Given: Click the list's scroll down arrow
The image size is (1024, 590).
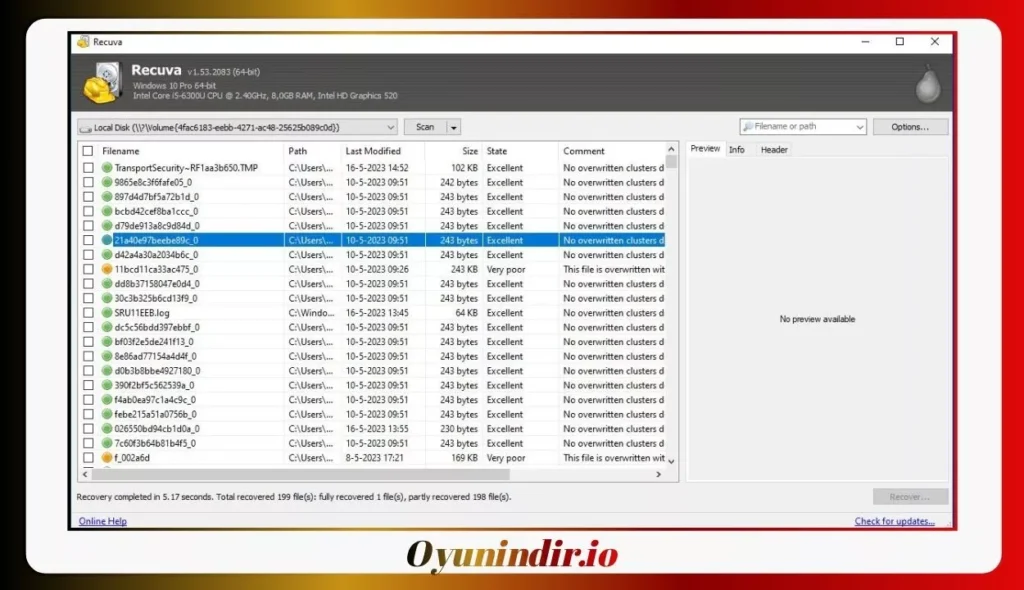Looking at the screenshot, I should (x=671, y=461).
